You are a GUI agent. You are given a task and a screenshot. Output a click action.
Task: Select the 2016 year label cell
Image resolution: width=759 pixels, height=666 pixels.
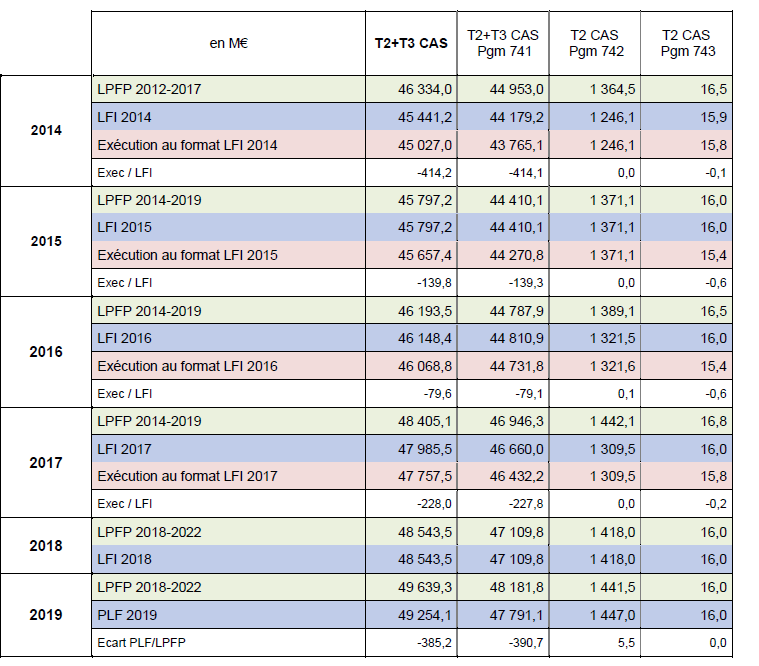pos(46,352)
